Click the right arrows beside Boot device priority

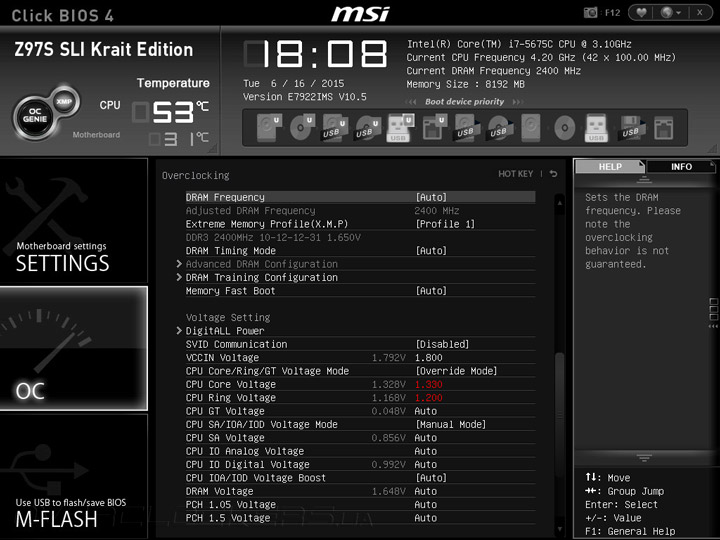coord(518,101)
